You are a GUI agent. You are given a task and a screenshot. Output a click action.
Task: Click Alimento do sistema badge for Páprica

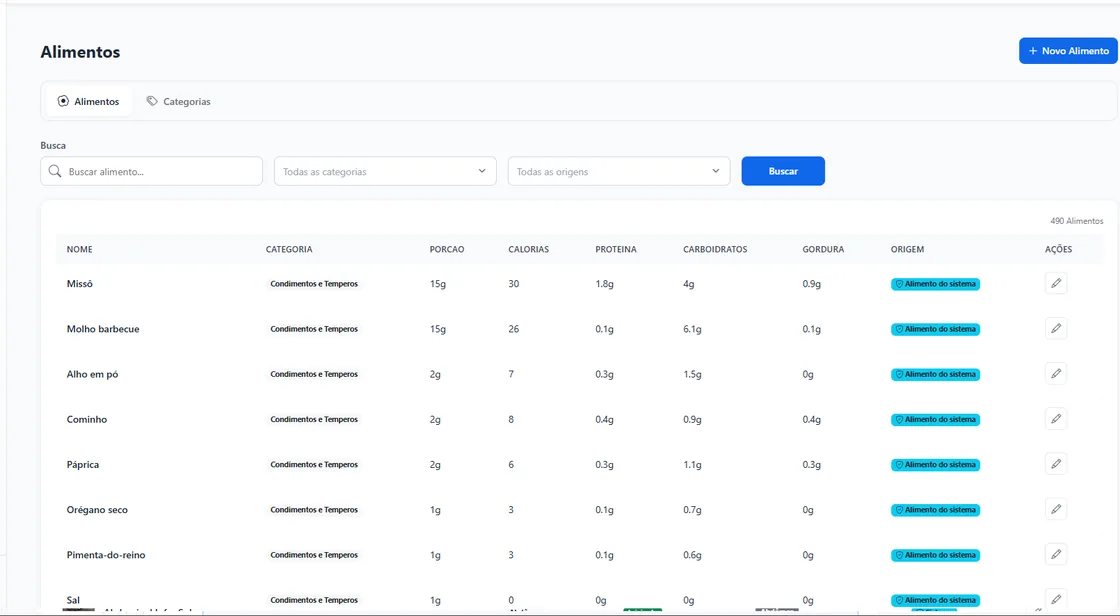[935, 465]
